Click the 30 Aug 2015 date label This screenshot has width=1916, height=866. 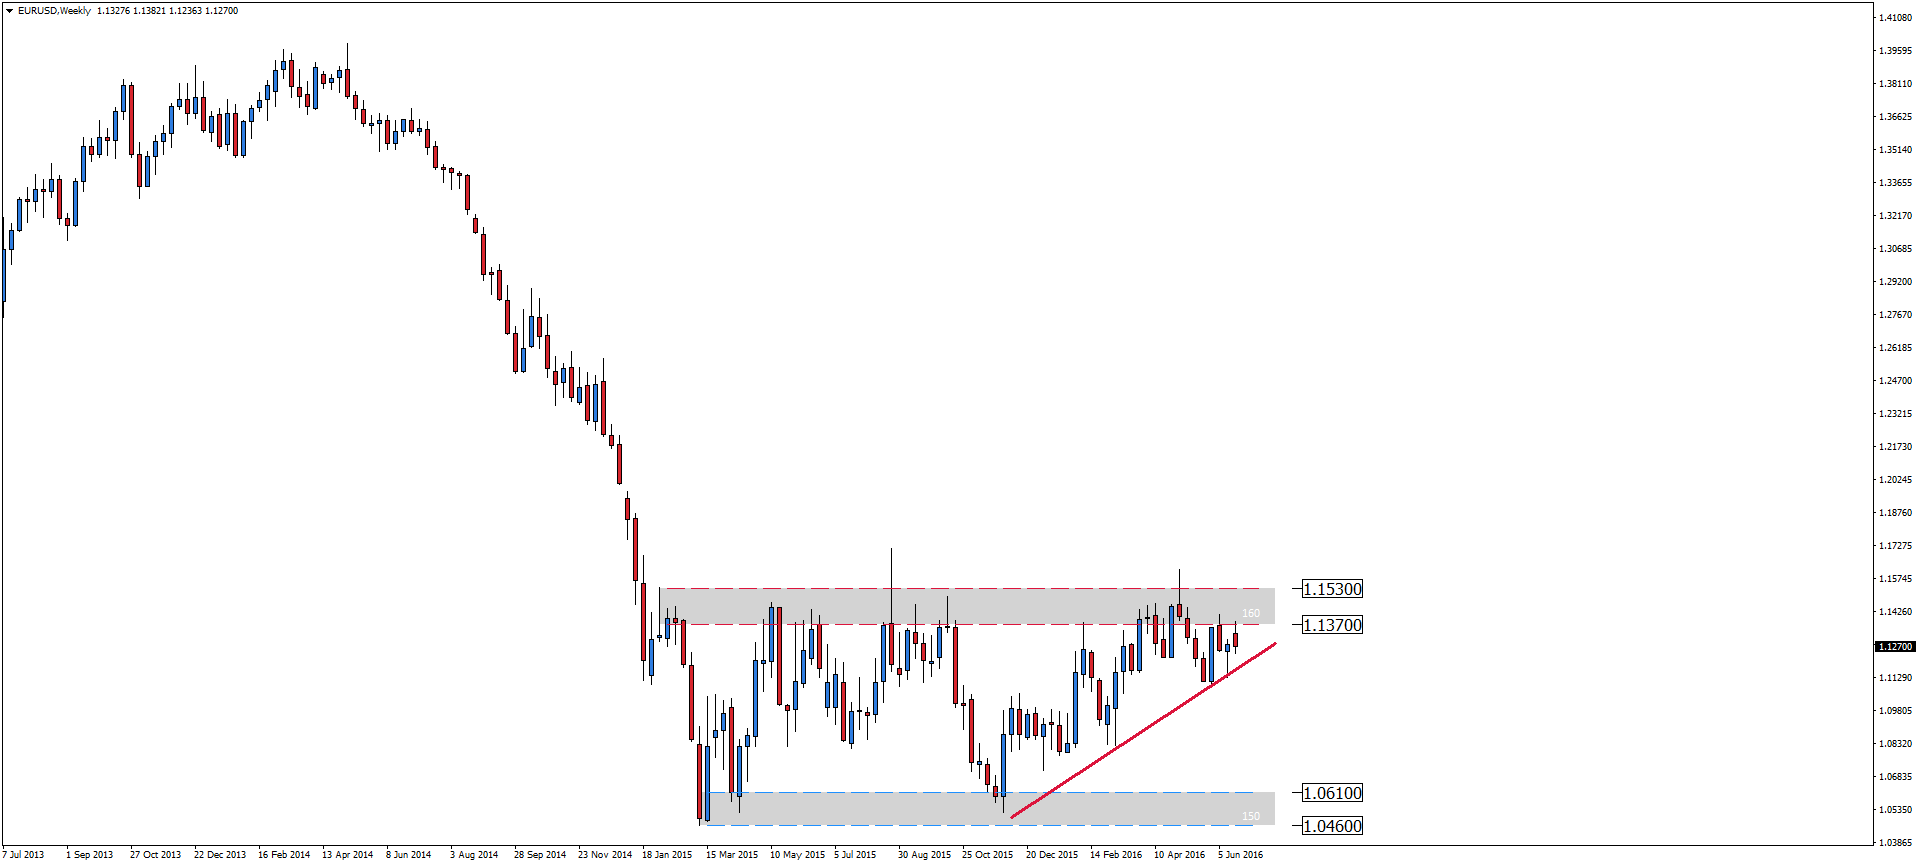[x=924, y=855]
